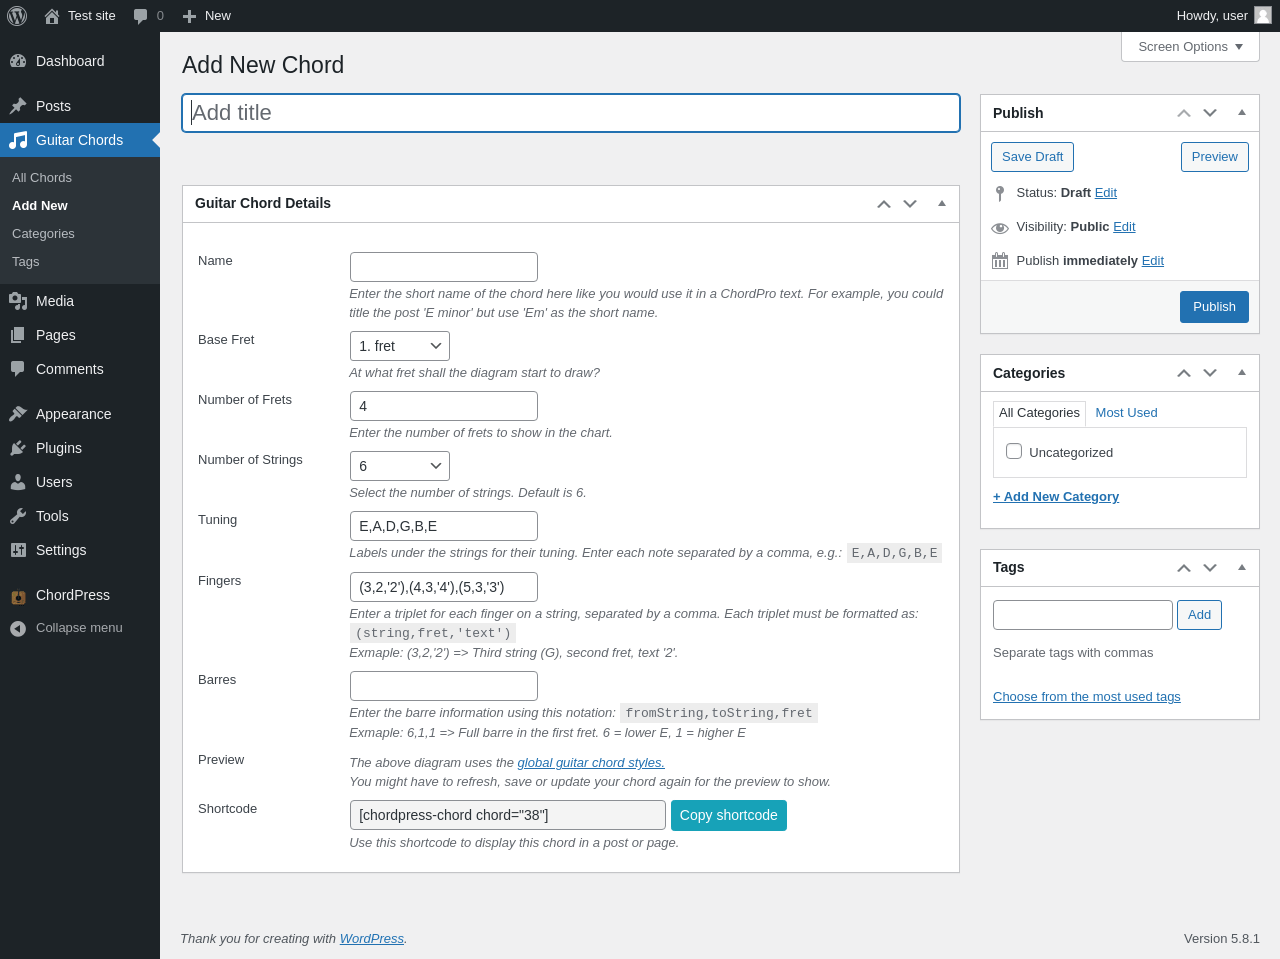The height and width of the screenshot is (959, 1280).
Task: Select Add New in the sidebar submenu
Action: (40, 206)
